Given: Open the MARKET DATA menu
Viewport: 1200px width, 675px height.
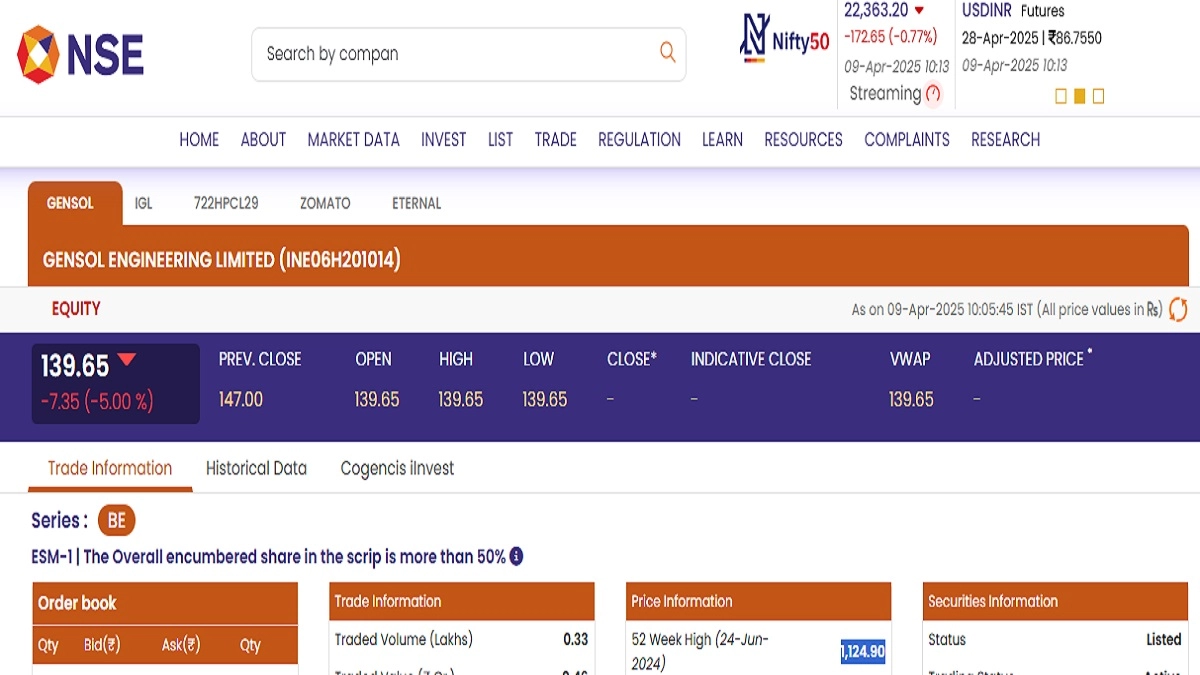Looking at the screenshot, I should 353,140.
